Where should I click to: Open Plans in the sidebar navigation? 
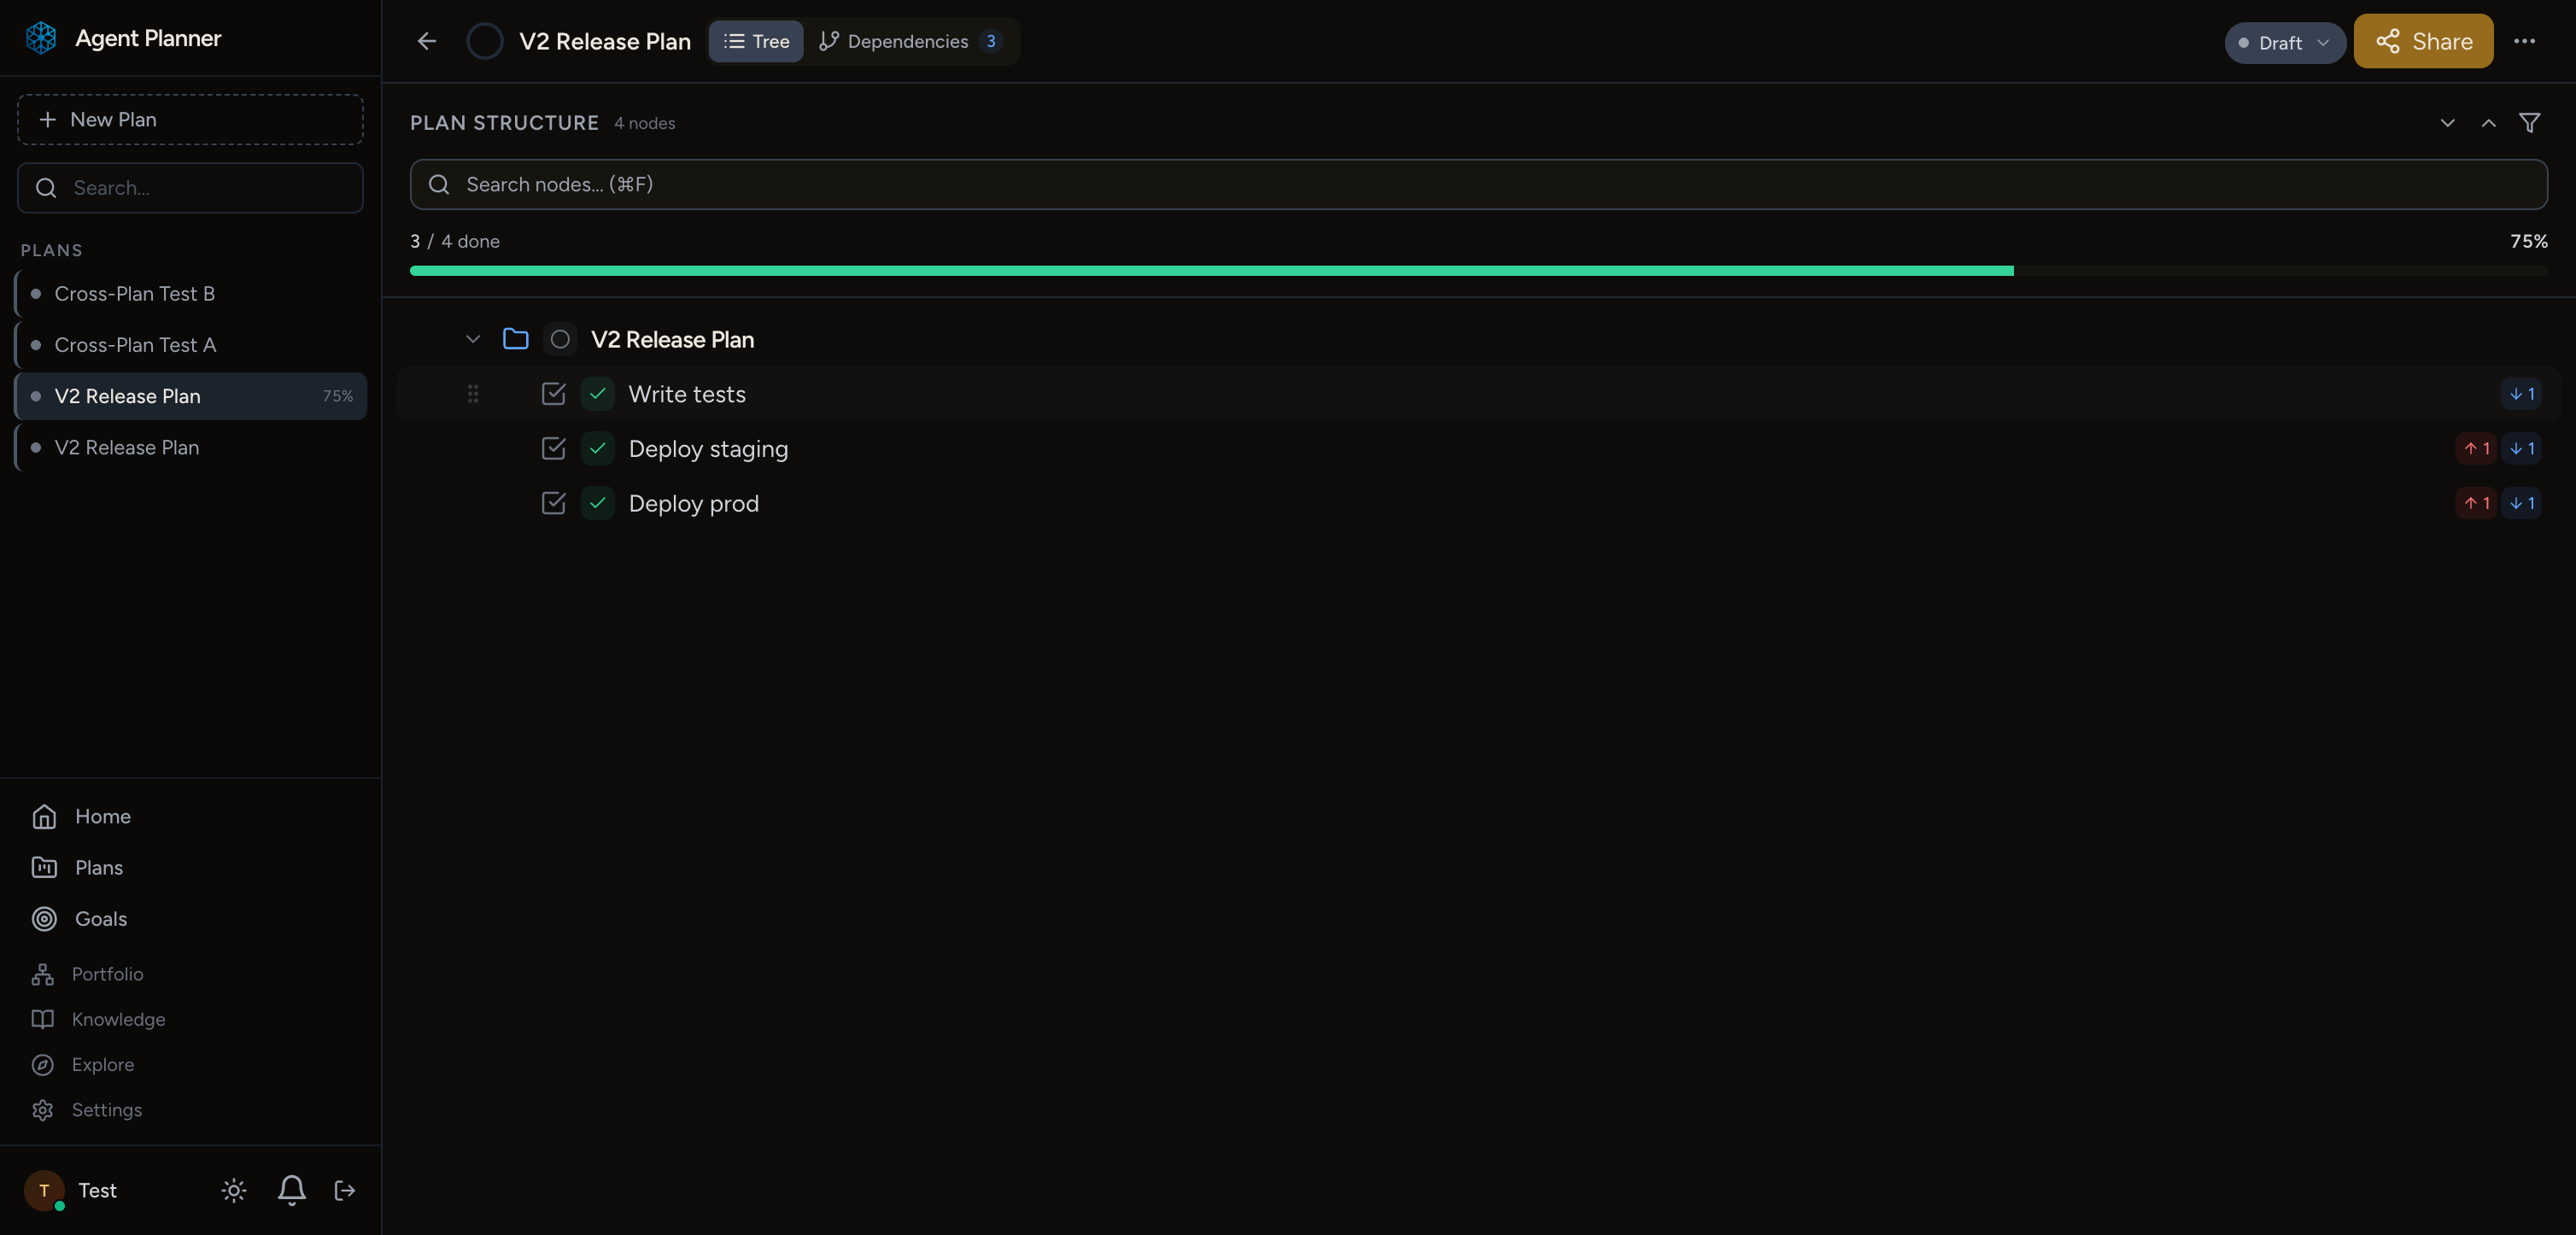coord(190,867)
